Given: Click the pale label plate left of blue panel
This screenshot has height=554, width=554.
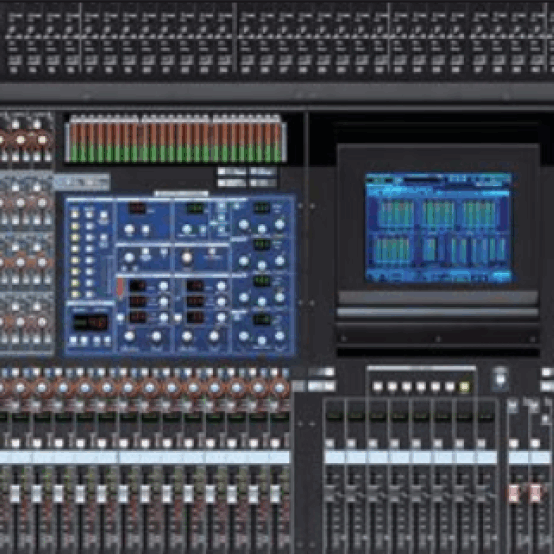Looking at the screenshot, I should click(82, 182).
